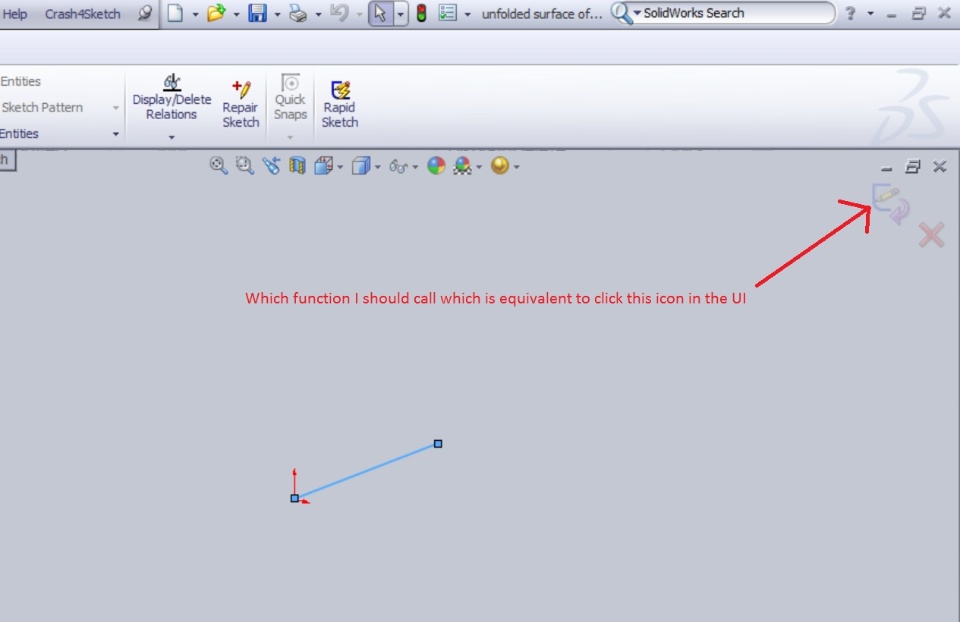Expand the Open file dropdown arrow
Image resolution: width=960 pixels, height=622 pixels.
pyautogui.click(x=236, y=13)
